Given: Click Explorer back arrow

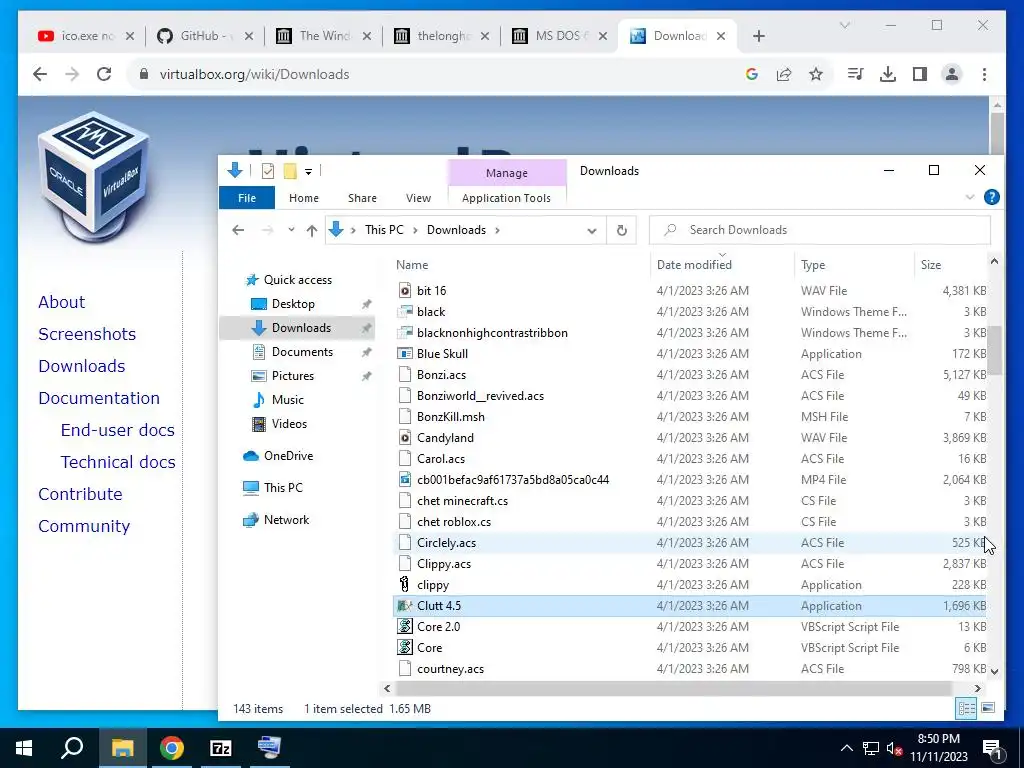Looking at the screenshot, I should pyautogui.click(x=238, y=230).
